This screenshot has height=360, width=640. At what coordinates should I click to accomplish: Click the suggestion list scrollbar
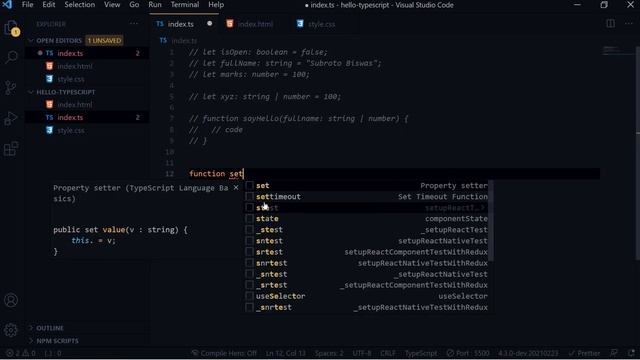(491, 221)
